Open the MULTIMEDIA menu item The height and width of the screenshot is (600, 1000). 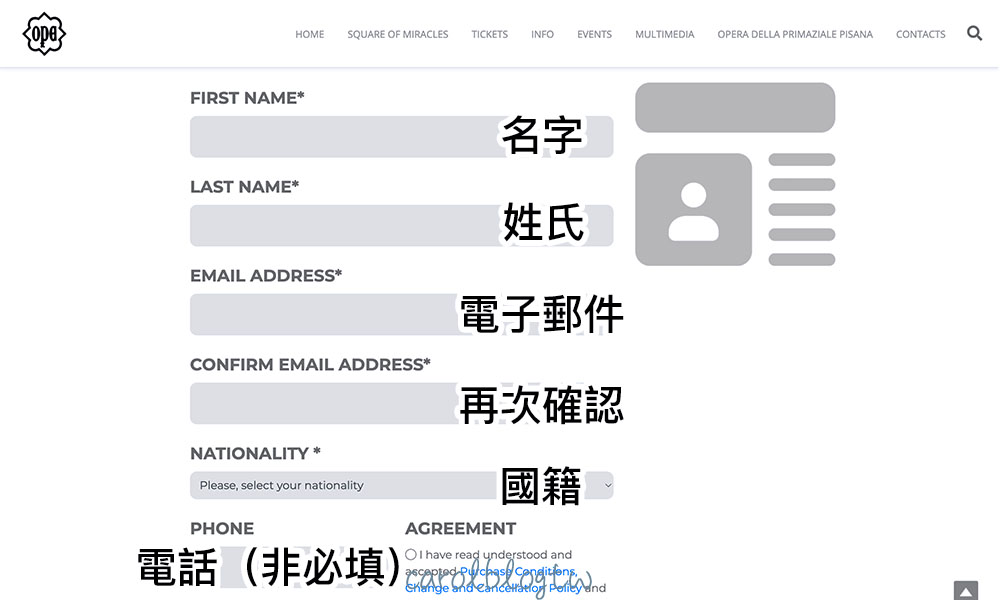tap(664, 34)
